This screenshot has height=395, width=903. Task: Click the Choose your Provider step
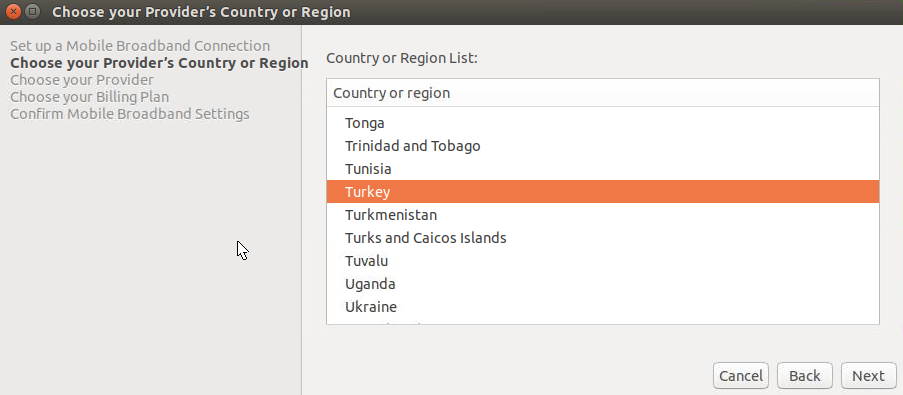tap(82, 79)
